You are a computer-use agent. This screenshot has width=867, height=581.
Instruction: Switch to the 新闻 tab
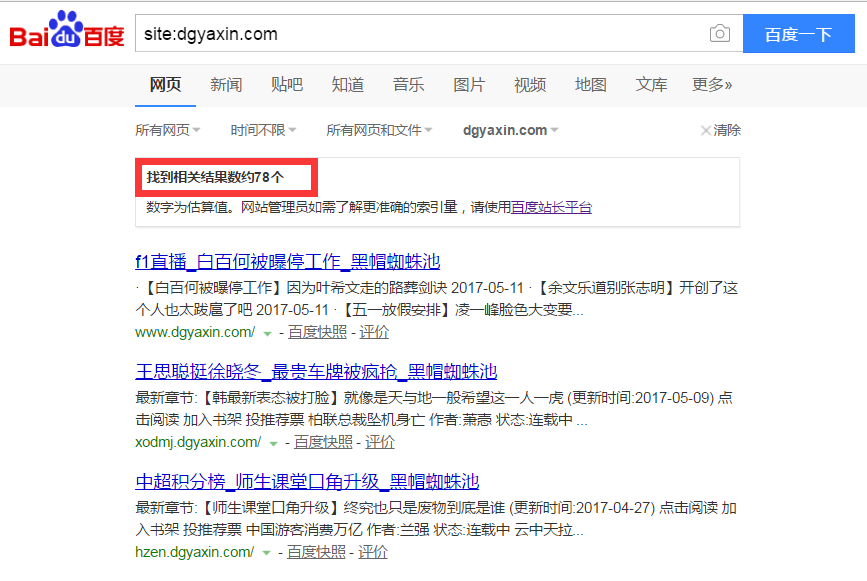coord(226,85)
